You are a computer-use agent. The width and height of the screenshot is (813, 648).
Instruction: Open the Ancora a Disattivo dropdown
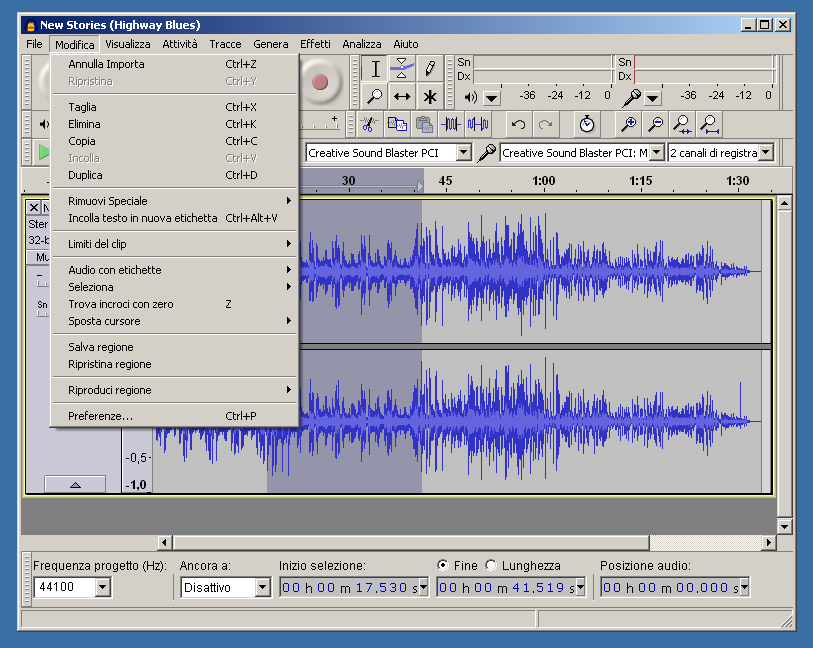tap(262, 587)
